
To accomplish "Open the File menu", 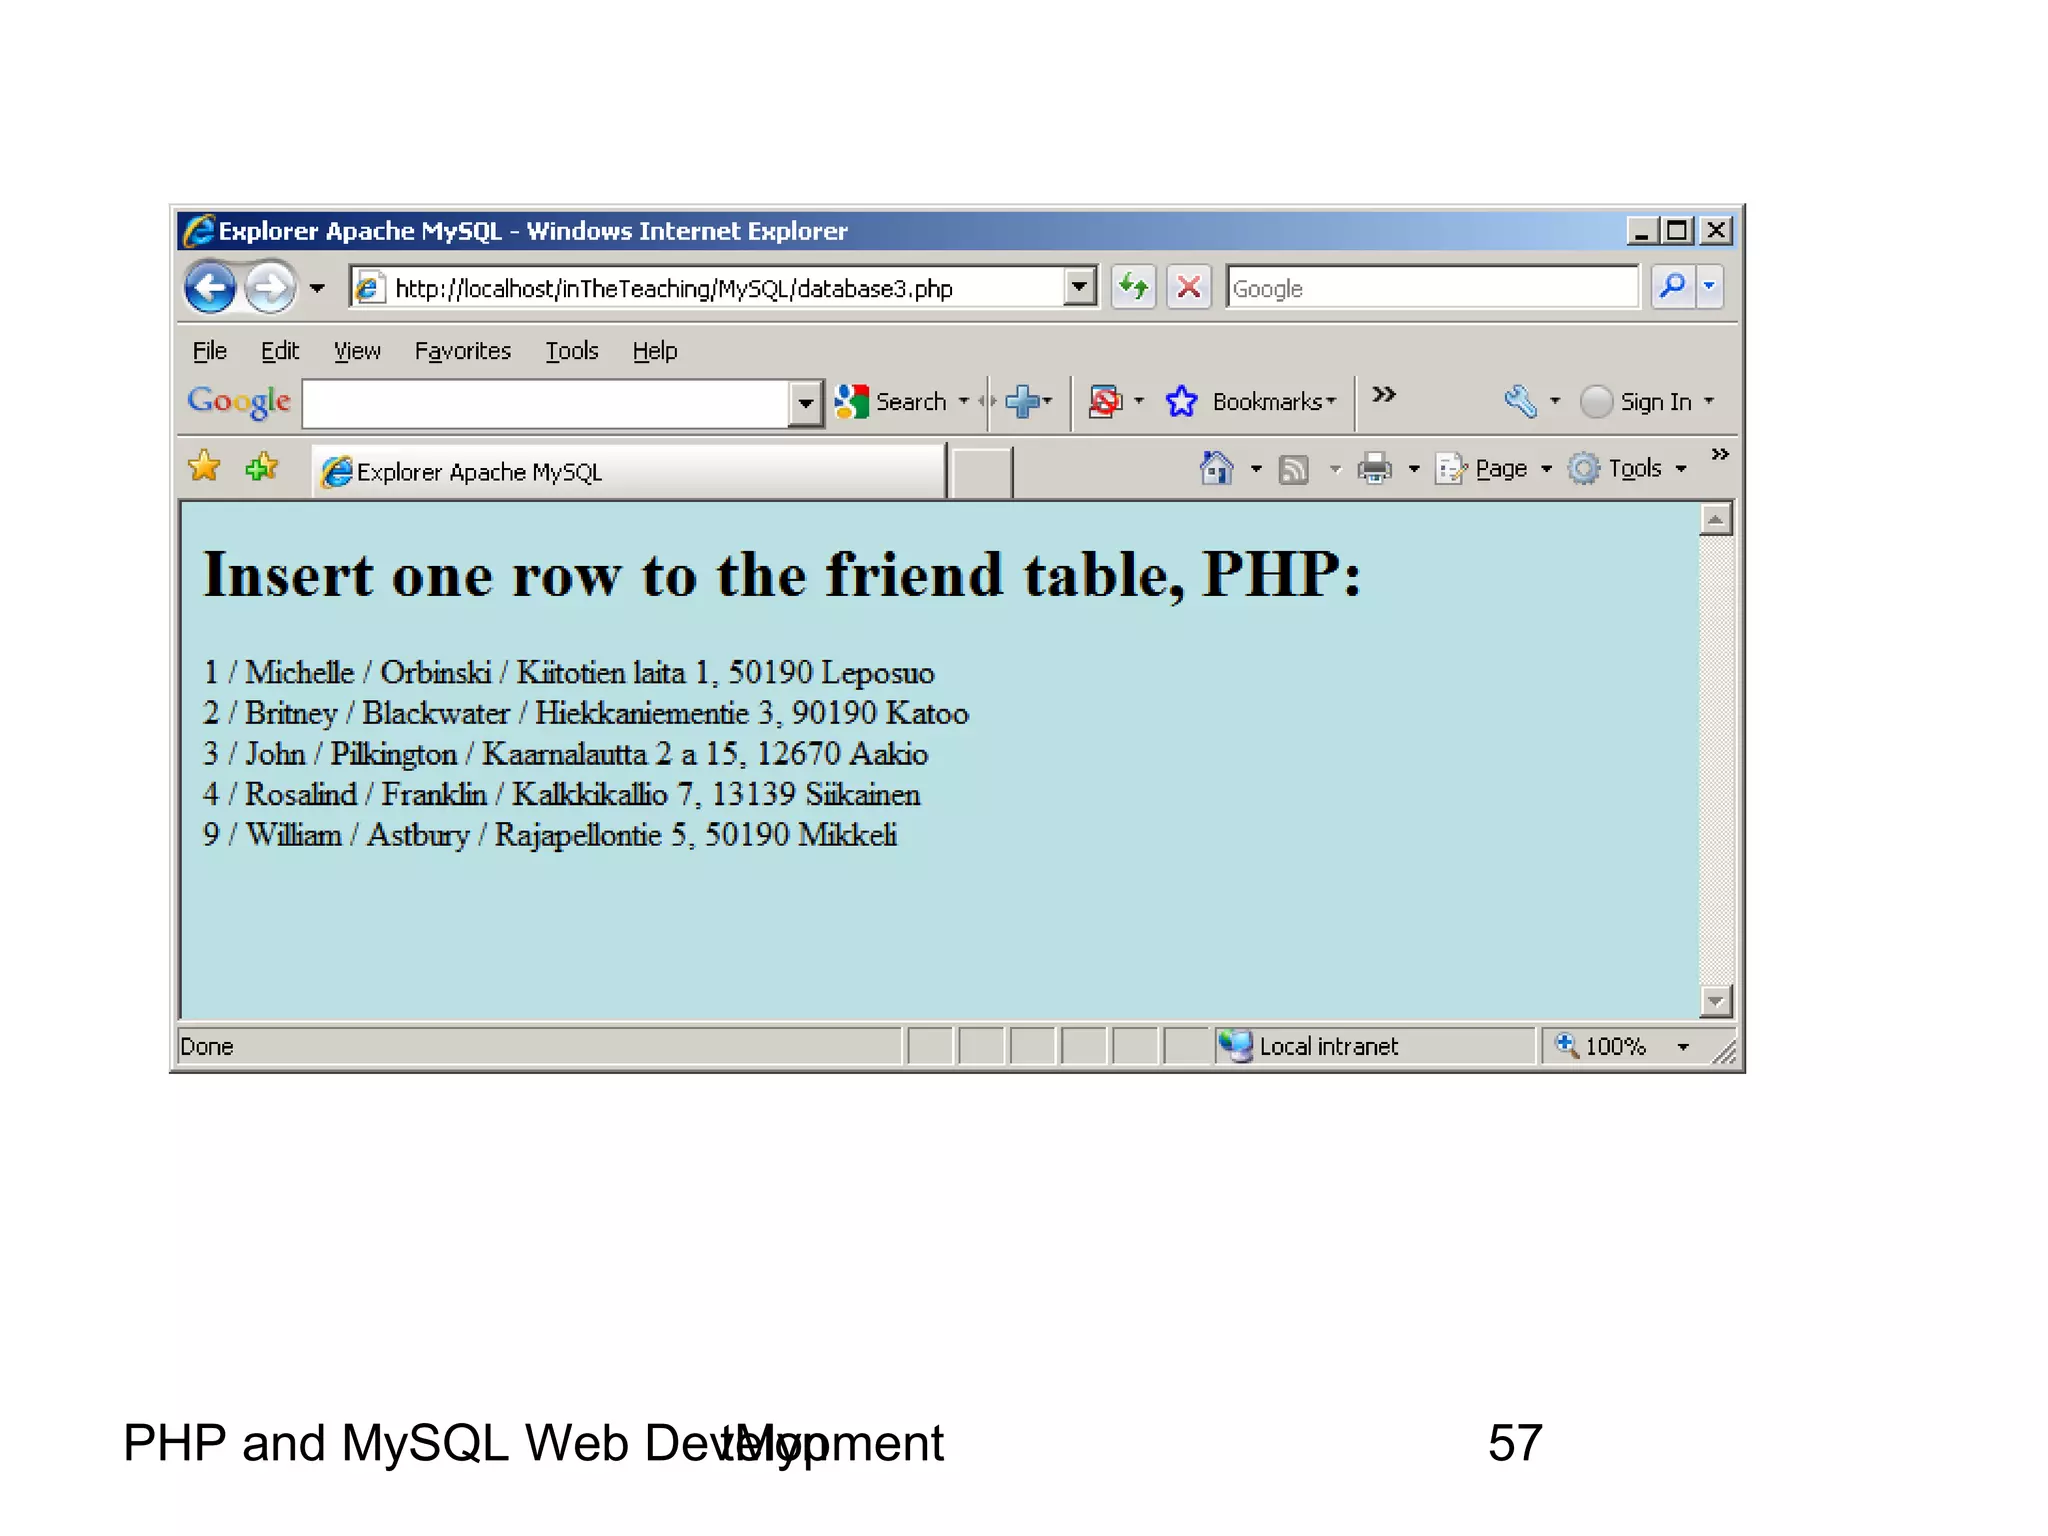I will coord(210,351).
